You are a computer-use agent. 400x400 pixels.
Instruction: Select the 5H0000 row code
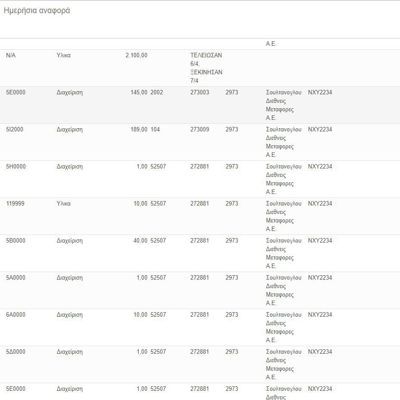[16, 166]
